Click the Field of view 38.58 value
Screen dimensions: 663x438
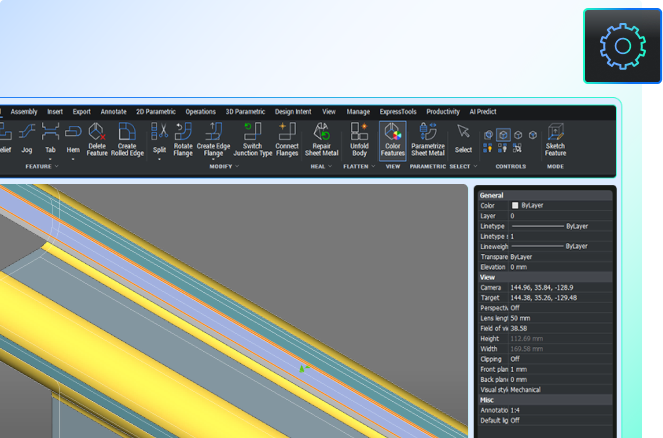tap(560, 328)
